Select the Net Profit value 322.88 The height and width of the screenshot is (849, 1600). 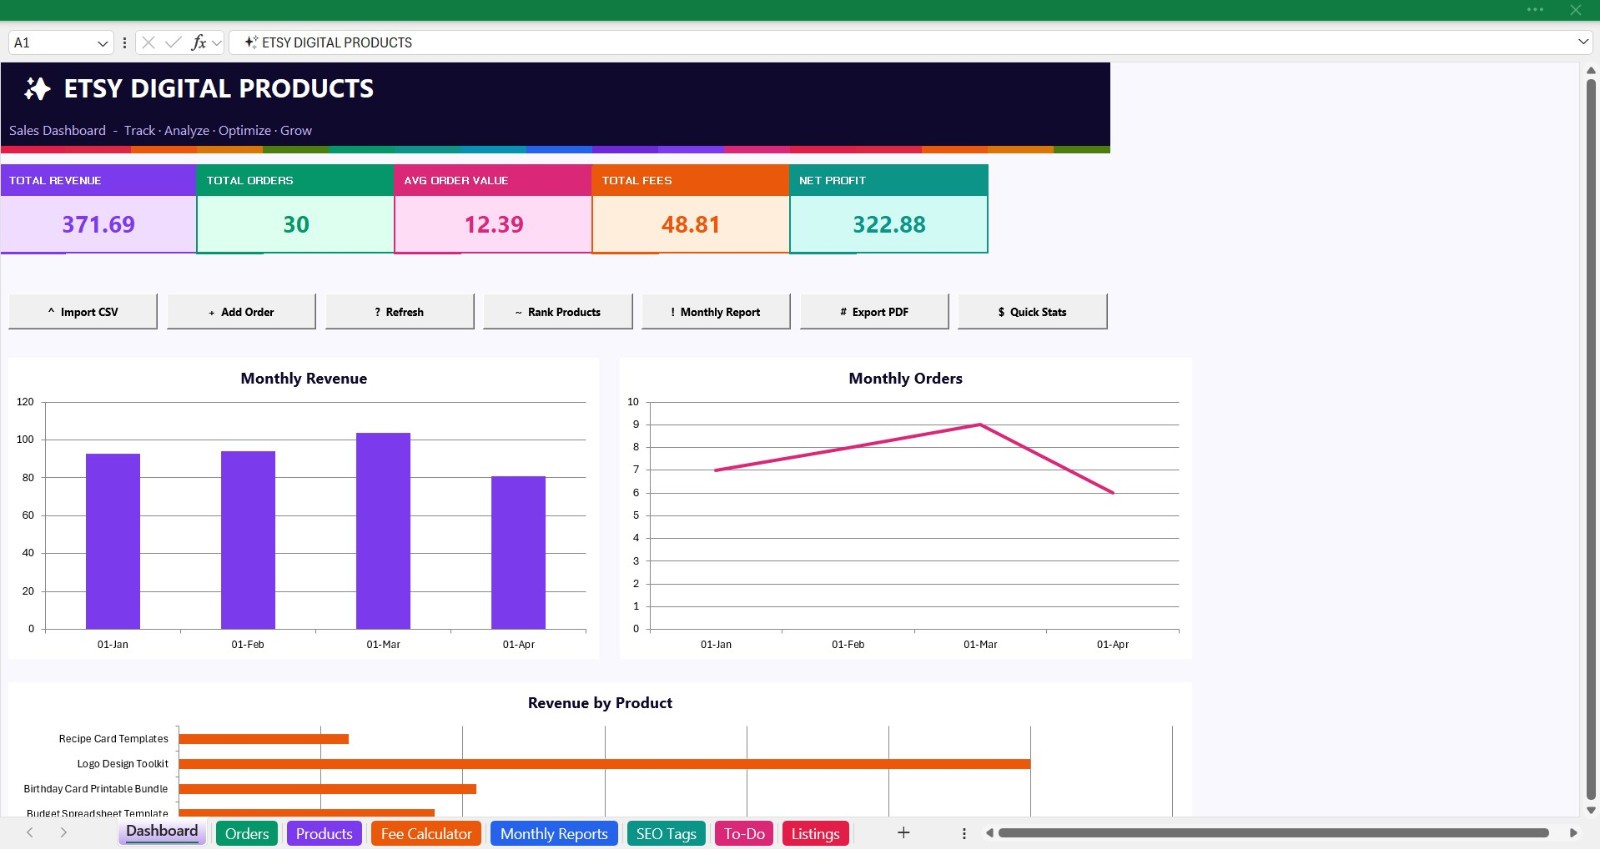889,224
